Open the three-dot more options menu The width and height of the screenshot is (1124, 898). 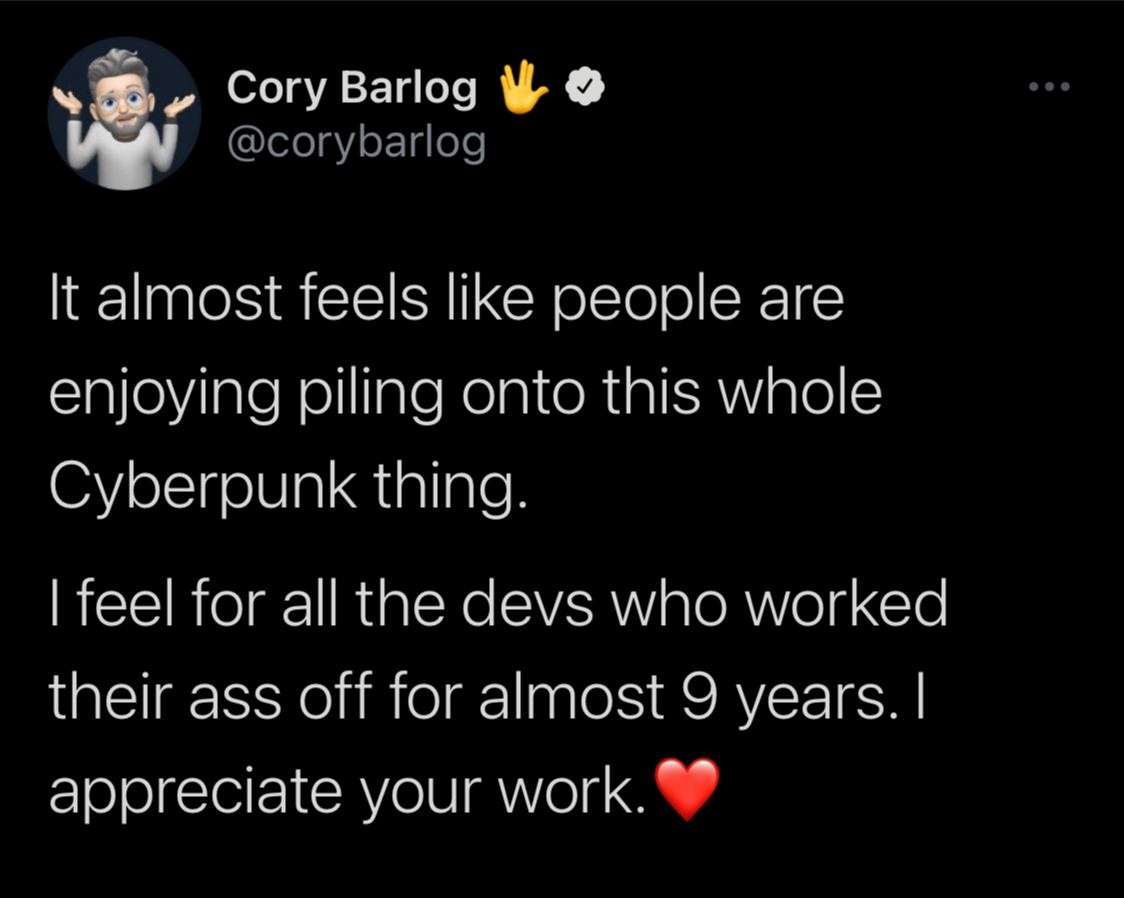coord(1051,87)
